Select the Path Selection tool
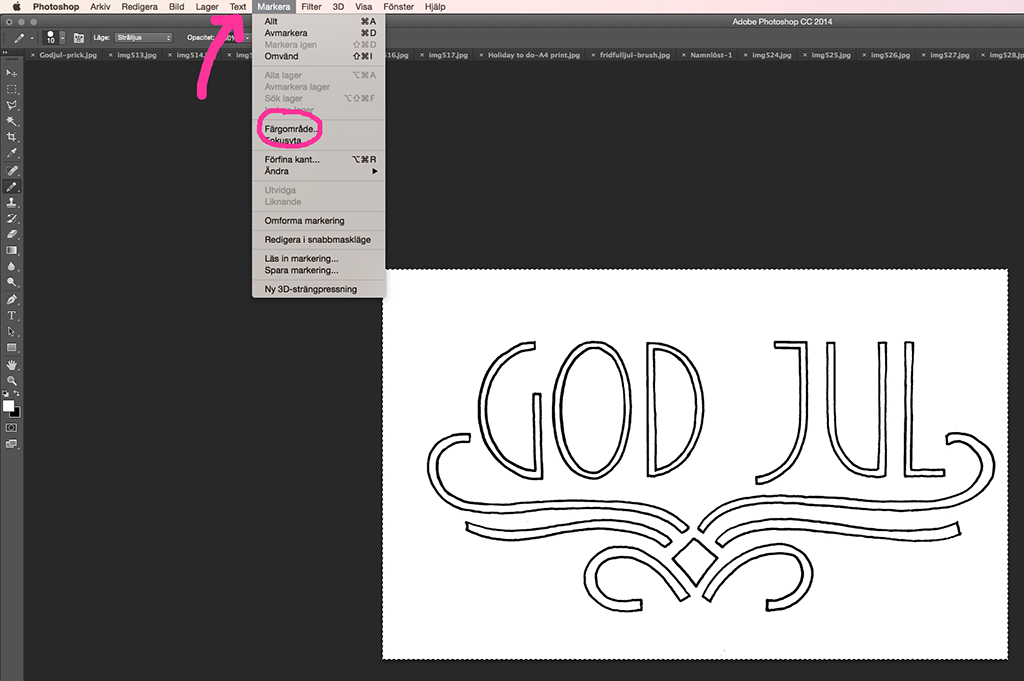 pos(12,332)
